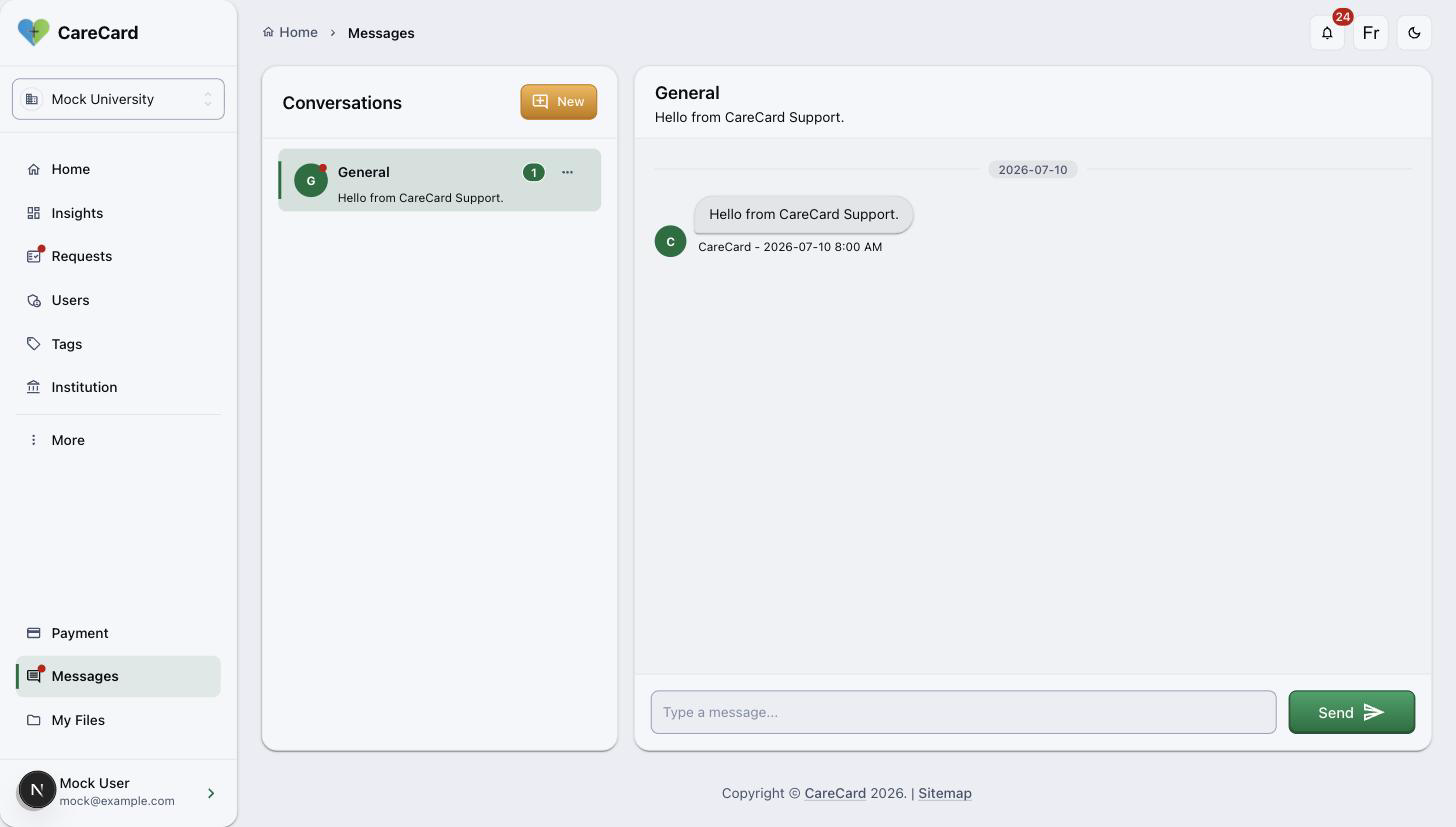Open Institution in the sidebar
Viewport: 1456px width, 827px height.
click(x=118, y=387)
